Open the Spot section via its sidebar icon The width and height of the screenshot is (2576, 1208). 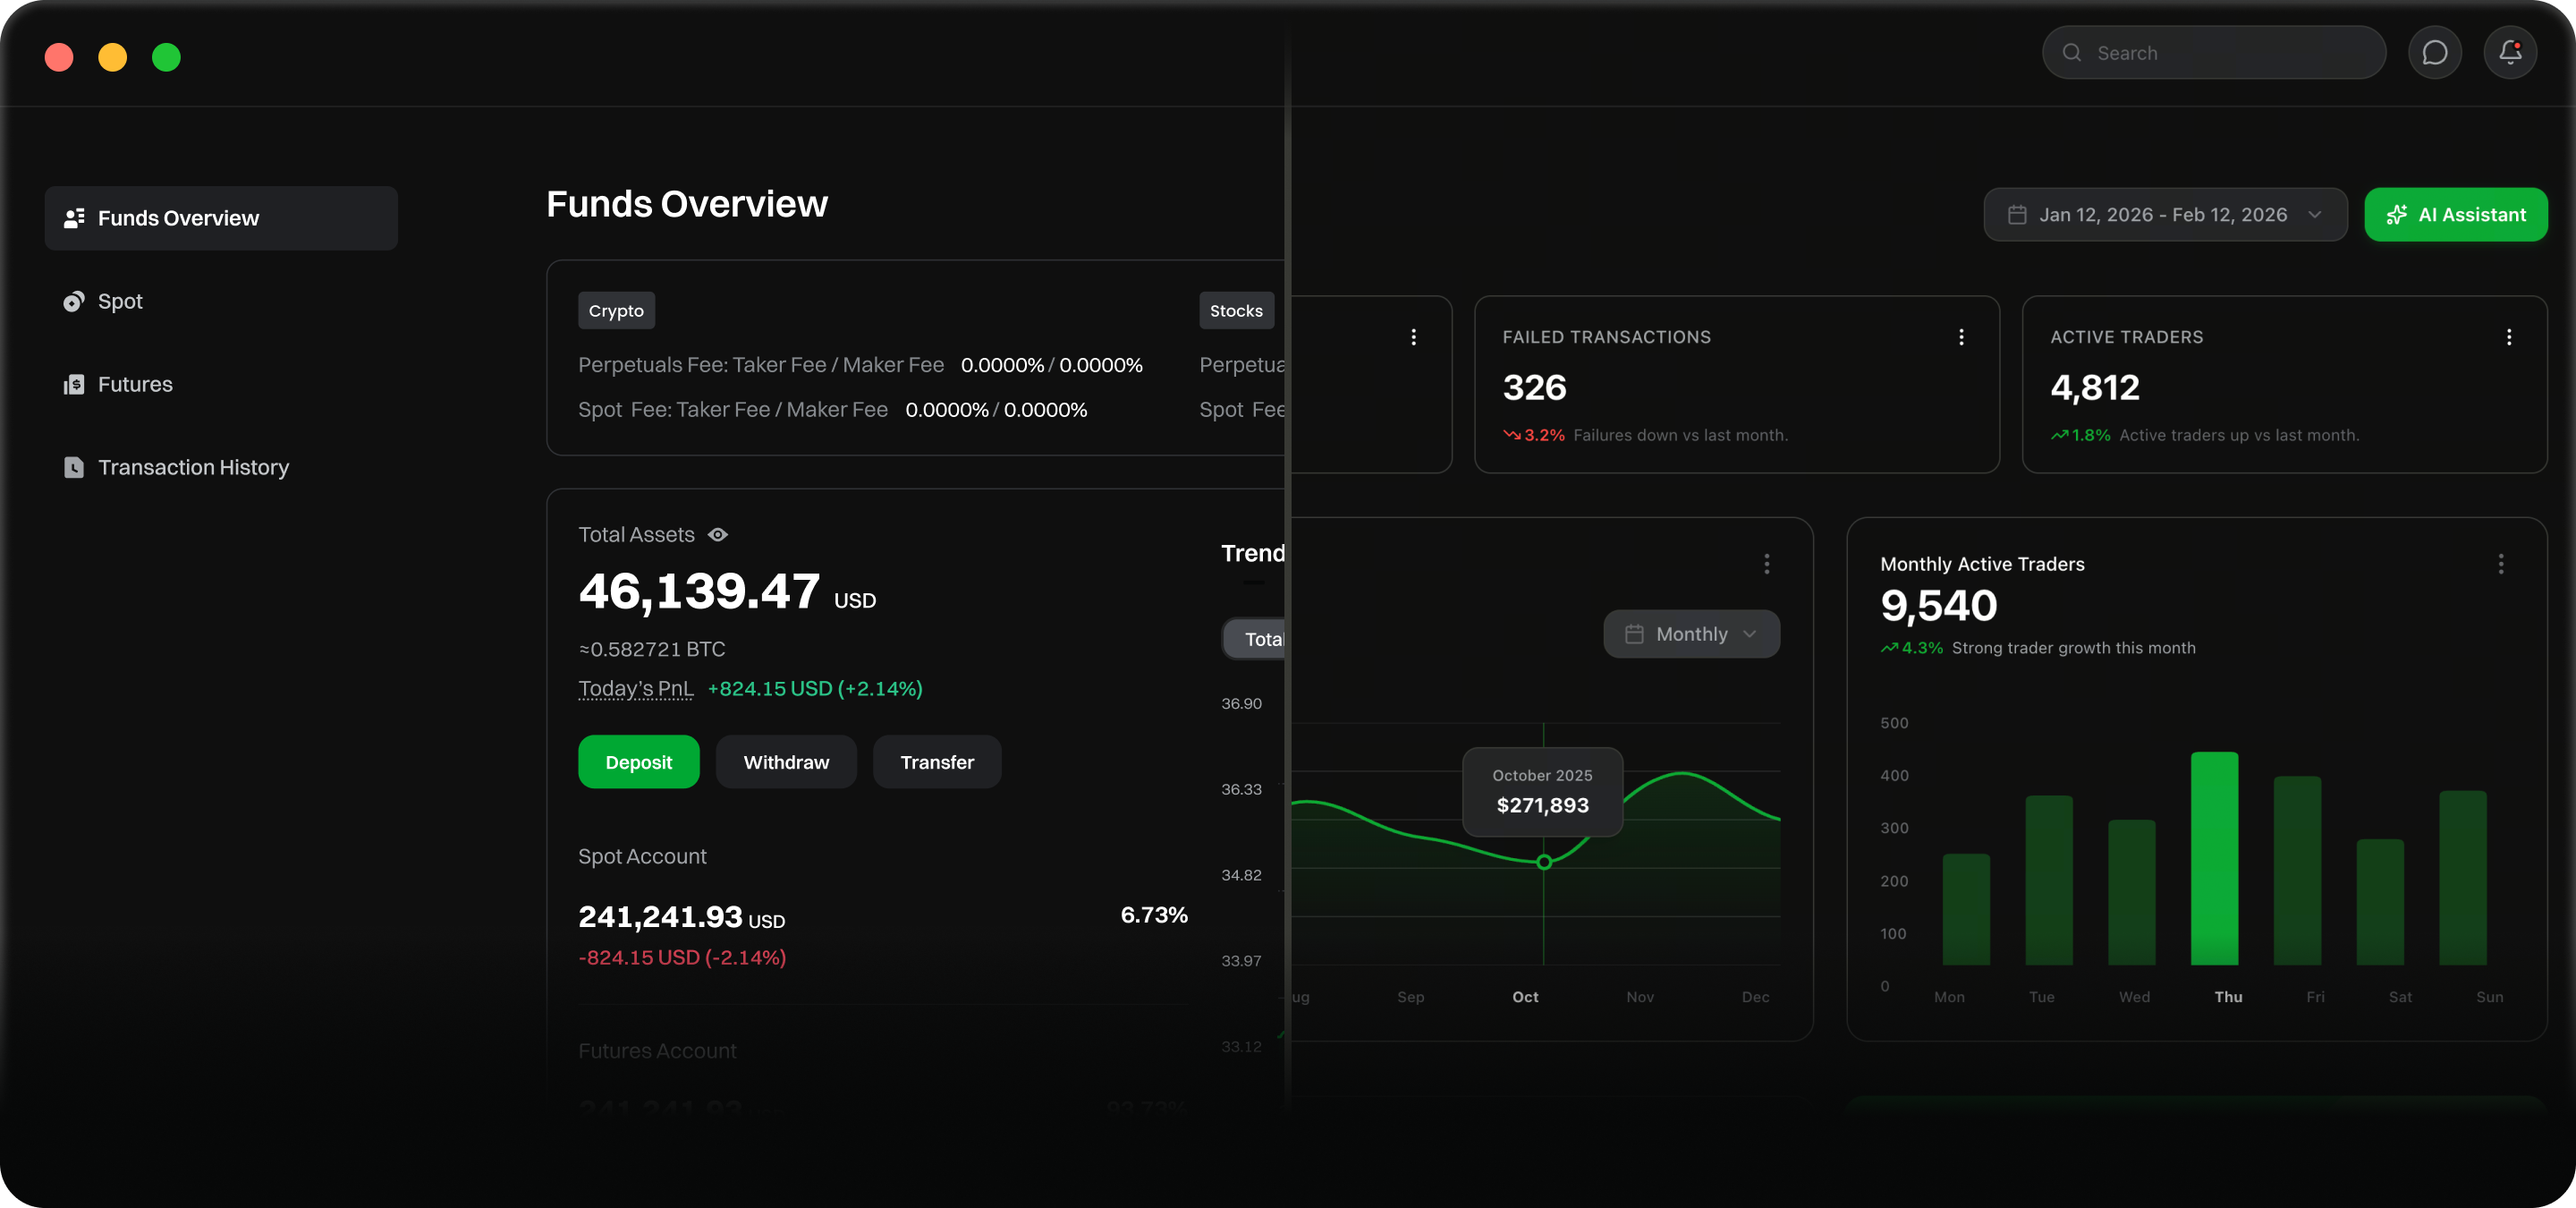[73, 301]
